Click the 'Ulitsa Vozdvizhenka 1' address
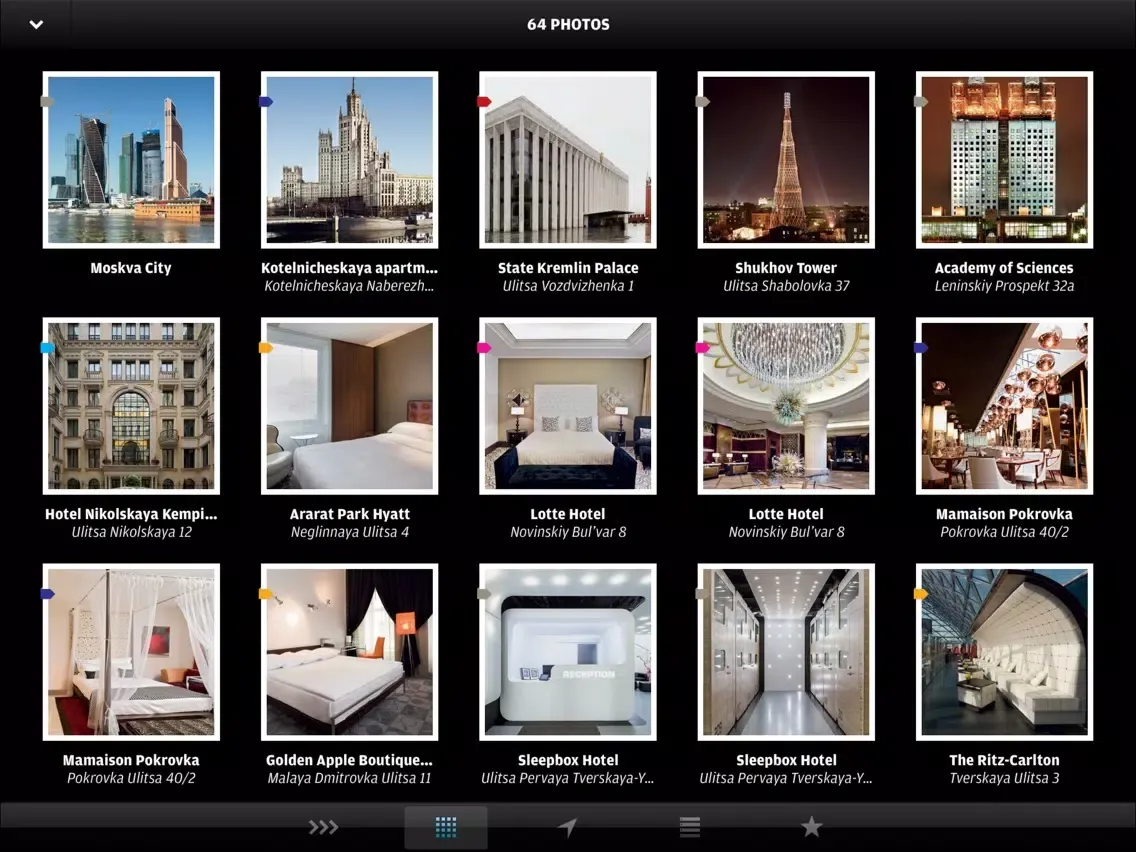The image size is (1136, 852). point(568,286)
